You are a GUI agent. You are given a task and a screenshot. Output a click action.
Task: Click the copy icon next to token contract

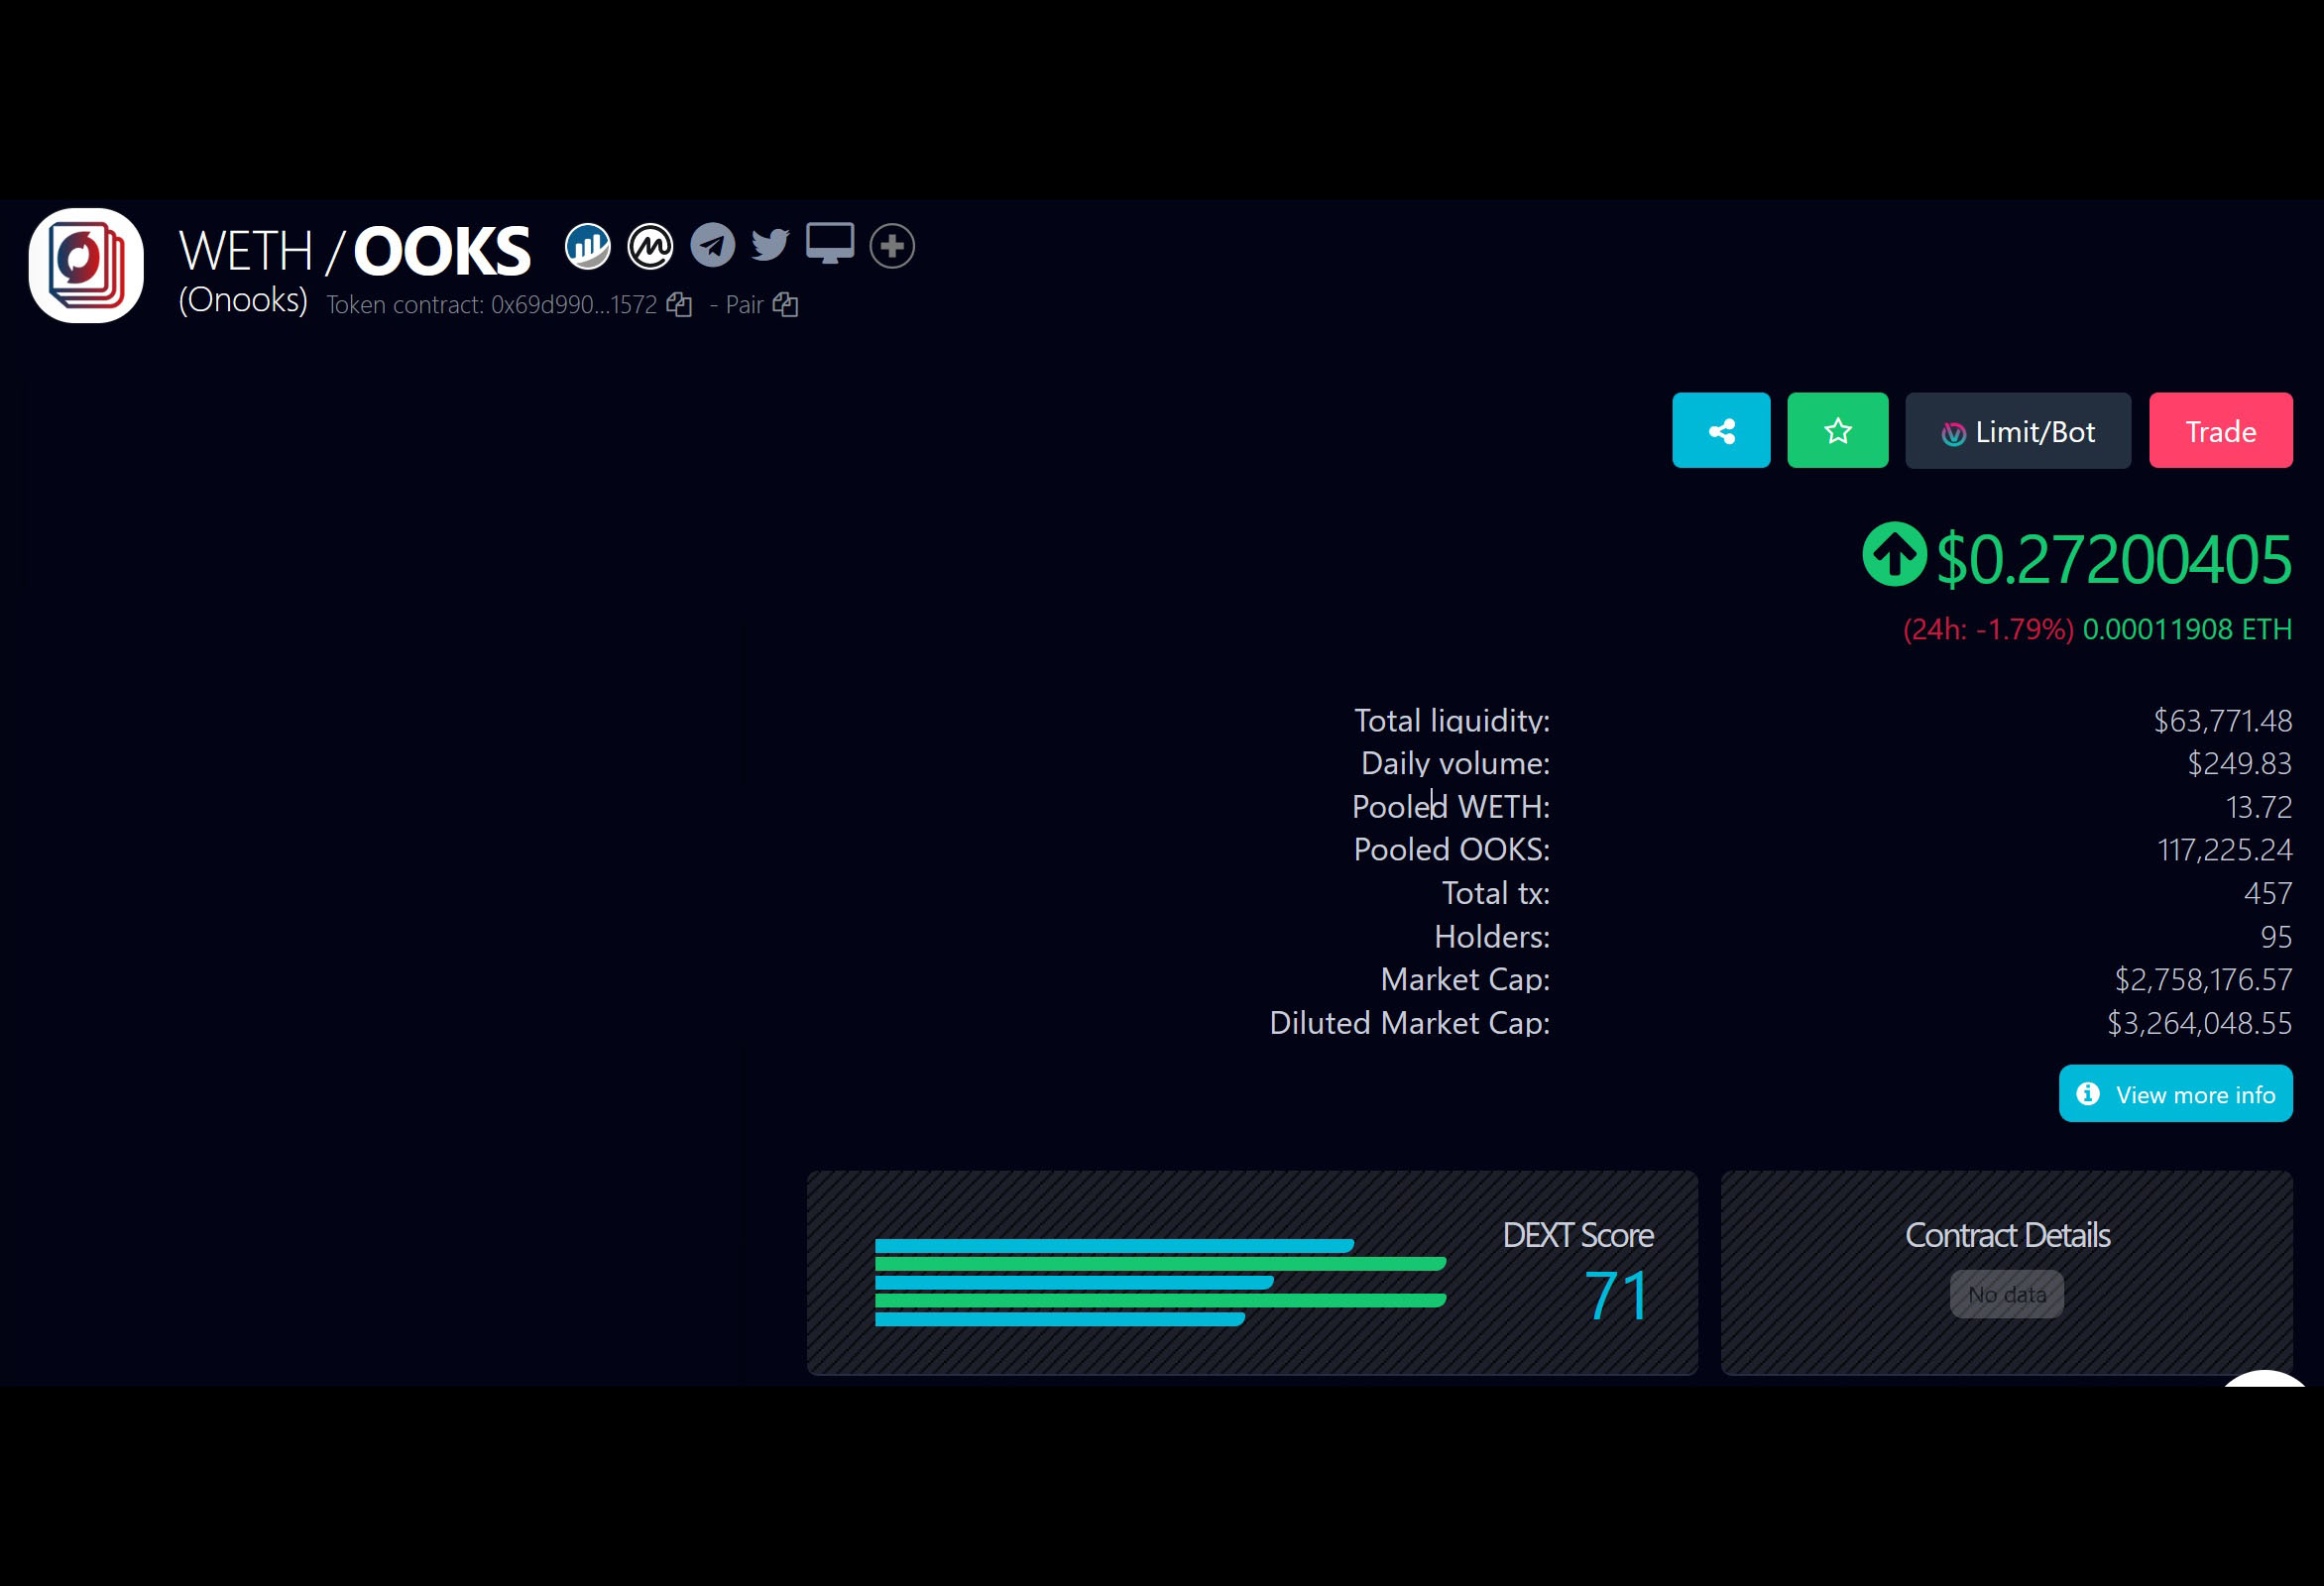[680, 303]
